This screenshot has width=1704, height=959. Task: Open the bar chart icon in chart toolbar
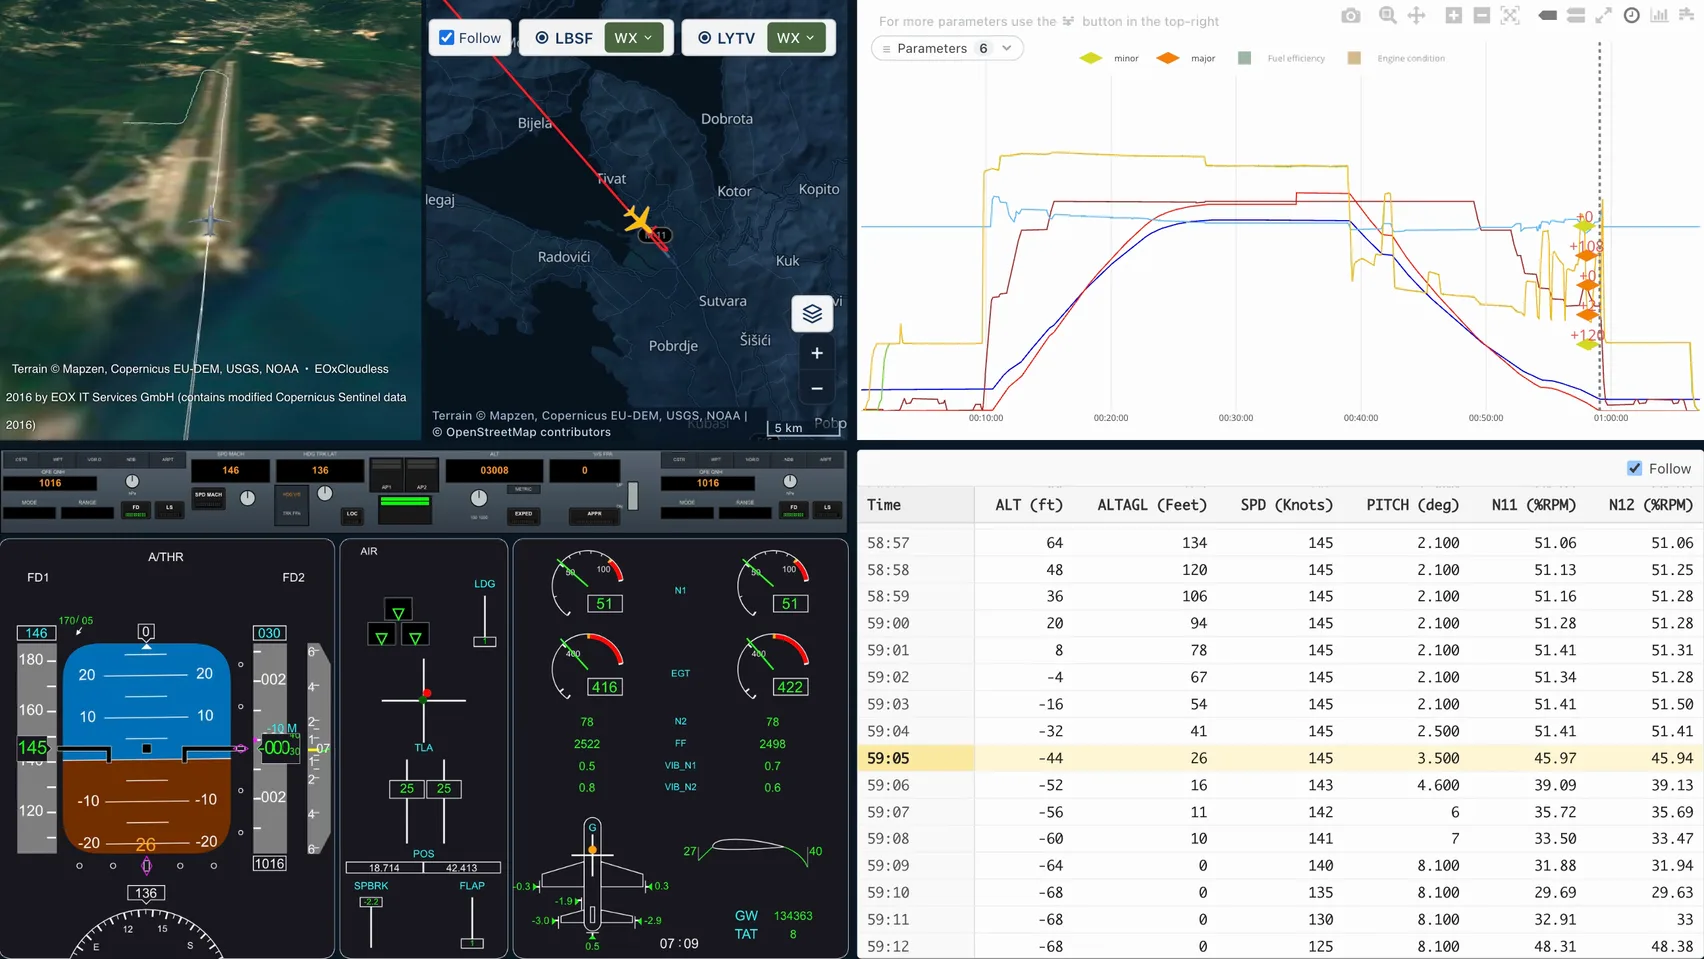click(x=1659, y=15)
